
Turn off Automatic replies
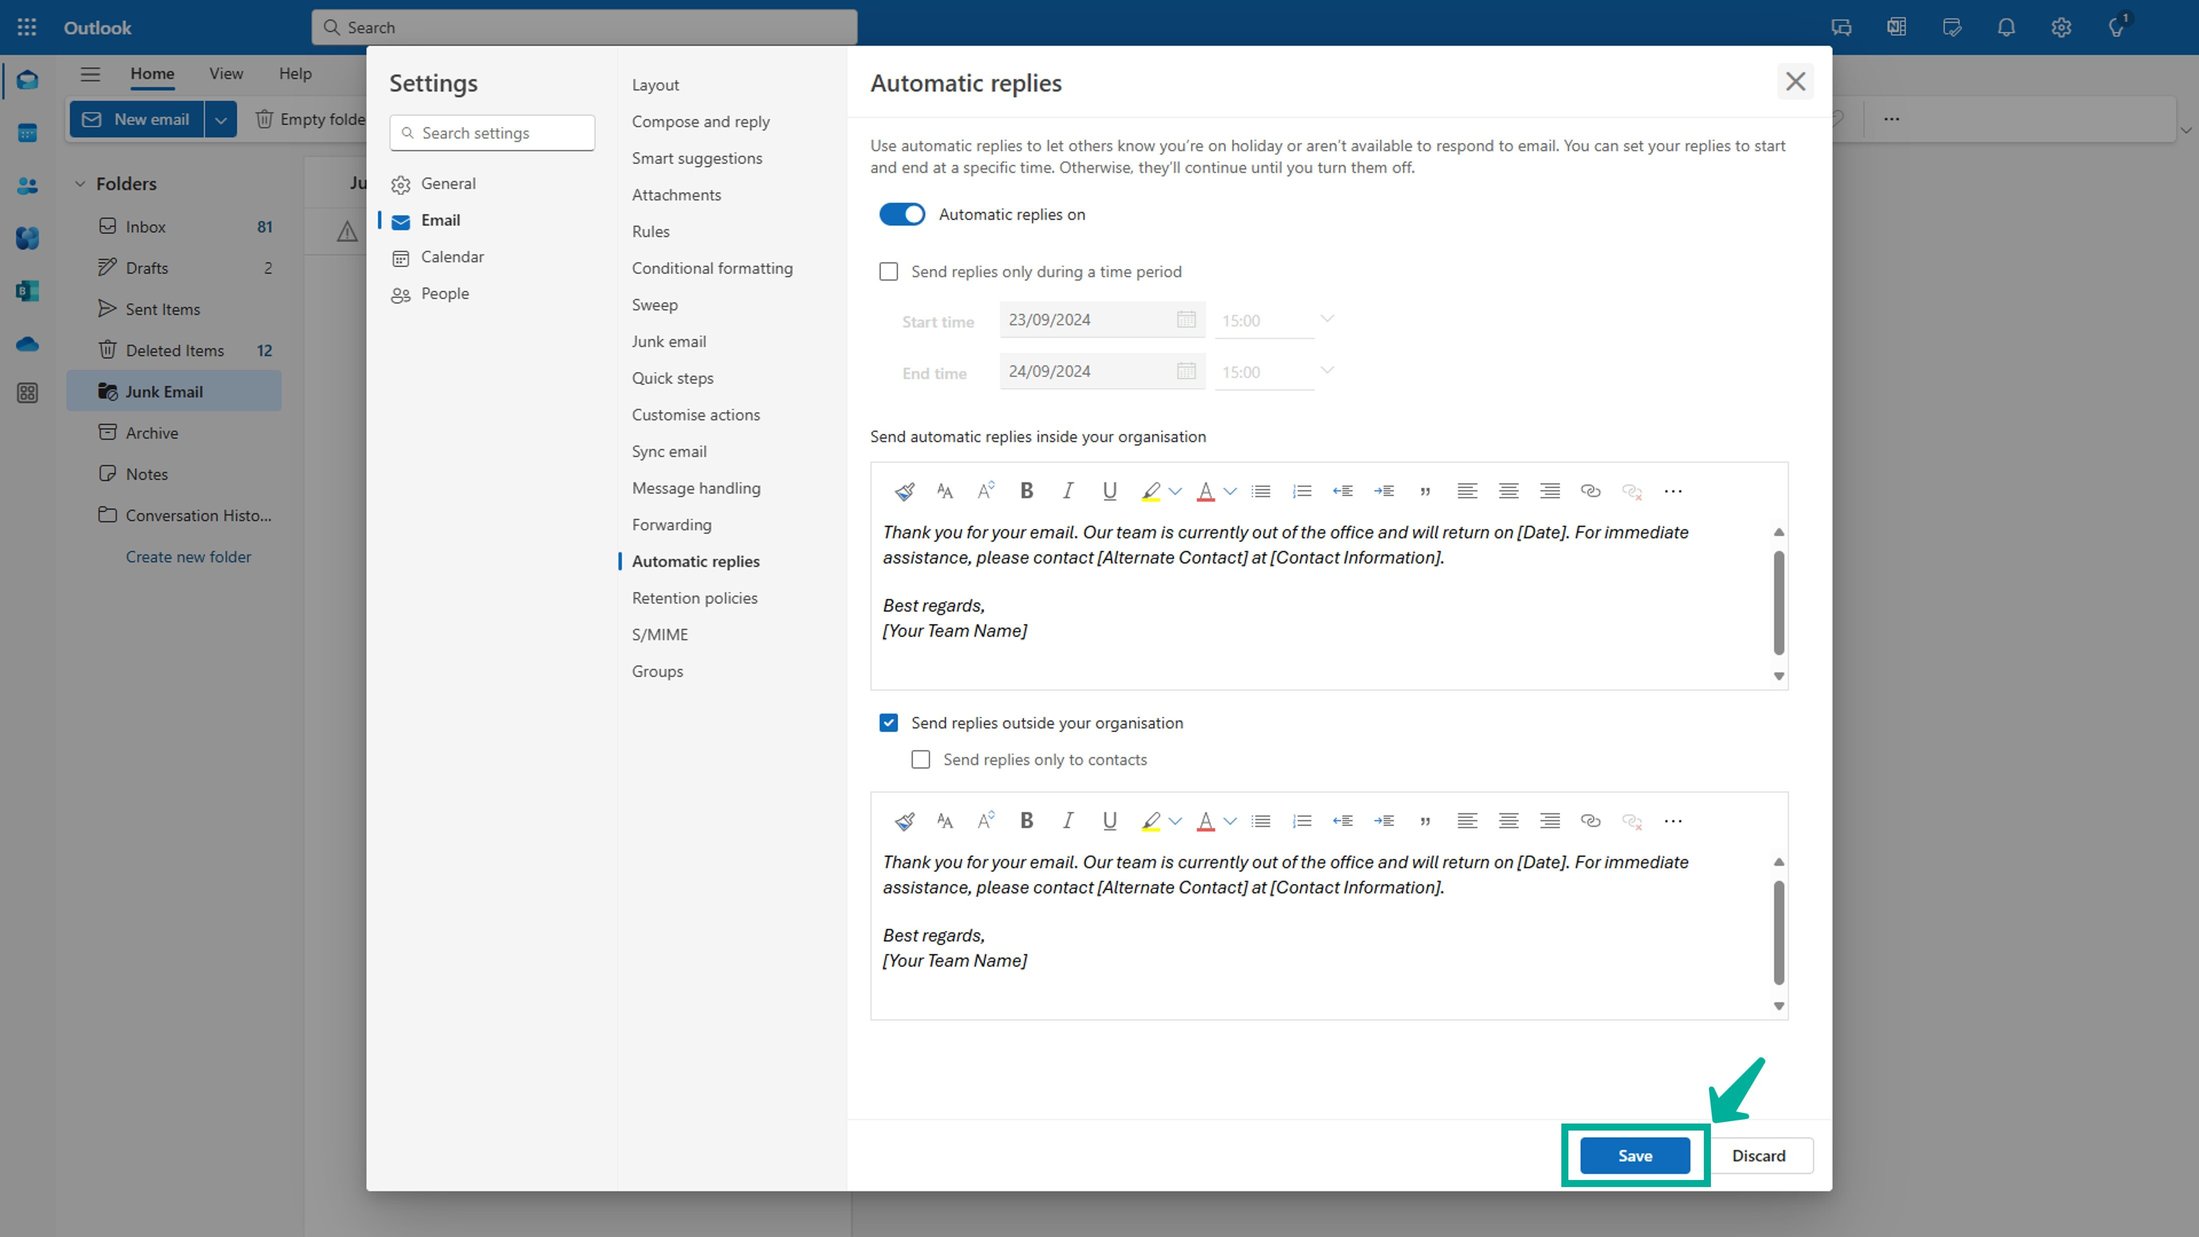click(901, 214)
